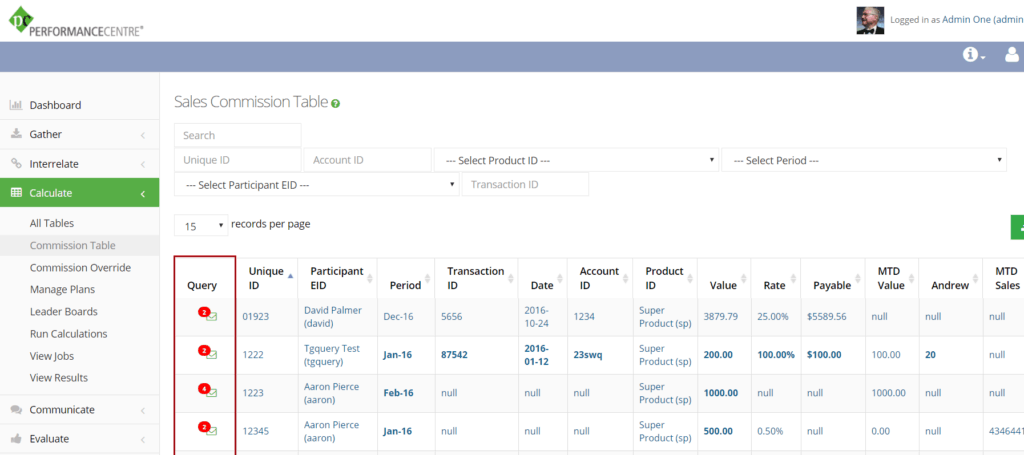Expand the Communicate menu chevron
1024x455 pixels.
pos(142,411)
